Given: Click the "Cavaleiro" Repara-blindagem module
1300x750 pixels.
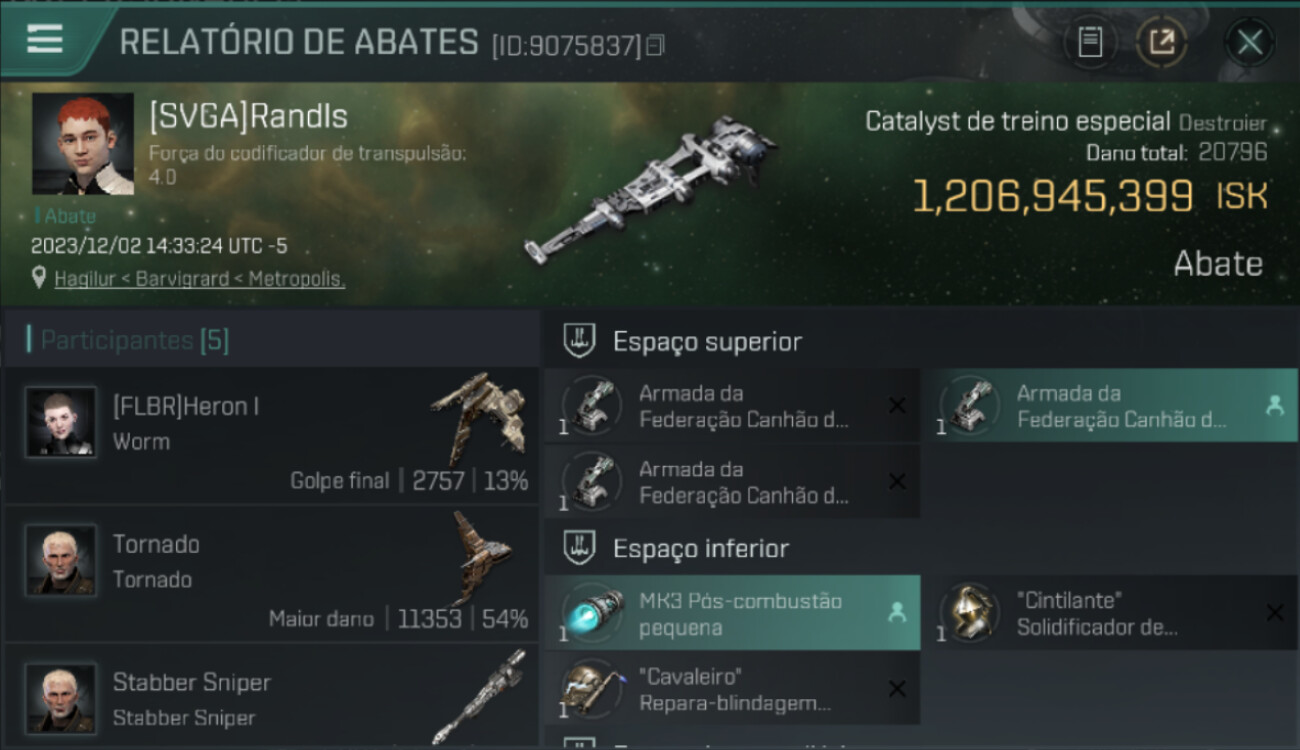Looking at the screenshot, I should click(x=732, y=690).
